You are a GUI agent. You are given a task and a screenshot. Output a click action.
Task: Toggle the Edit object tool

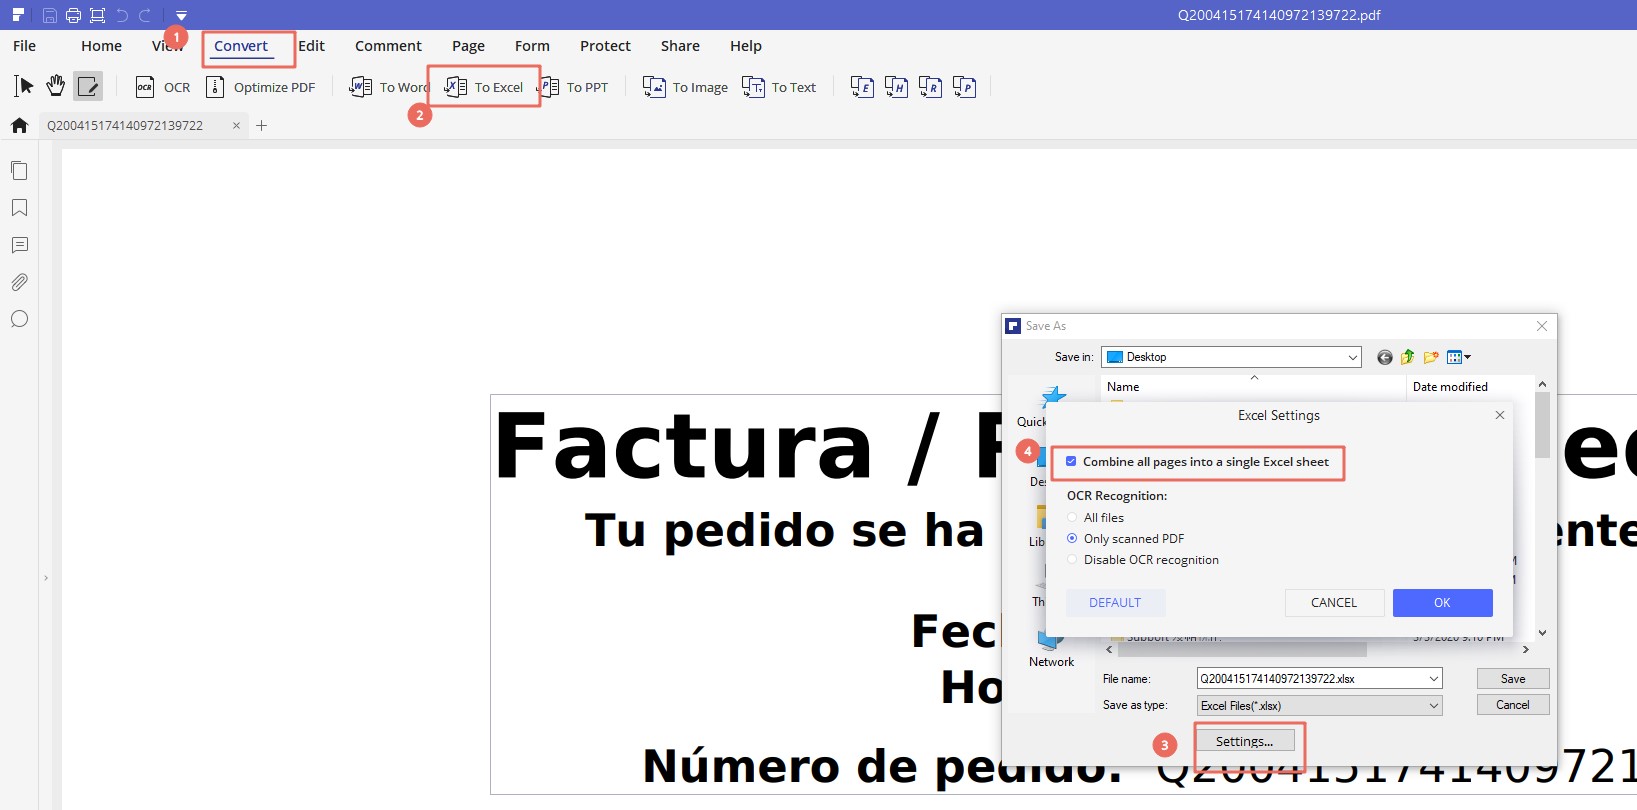tap(88, 86)
